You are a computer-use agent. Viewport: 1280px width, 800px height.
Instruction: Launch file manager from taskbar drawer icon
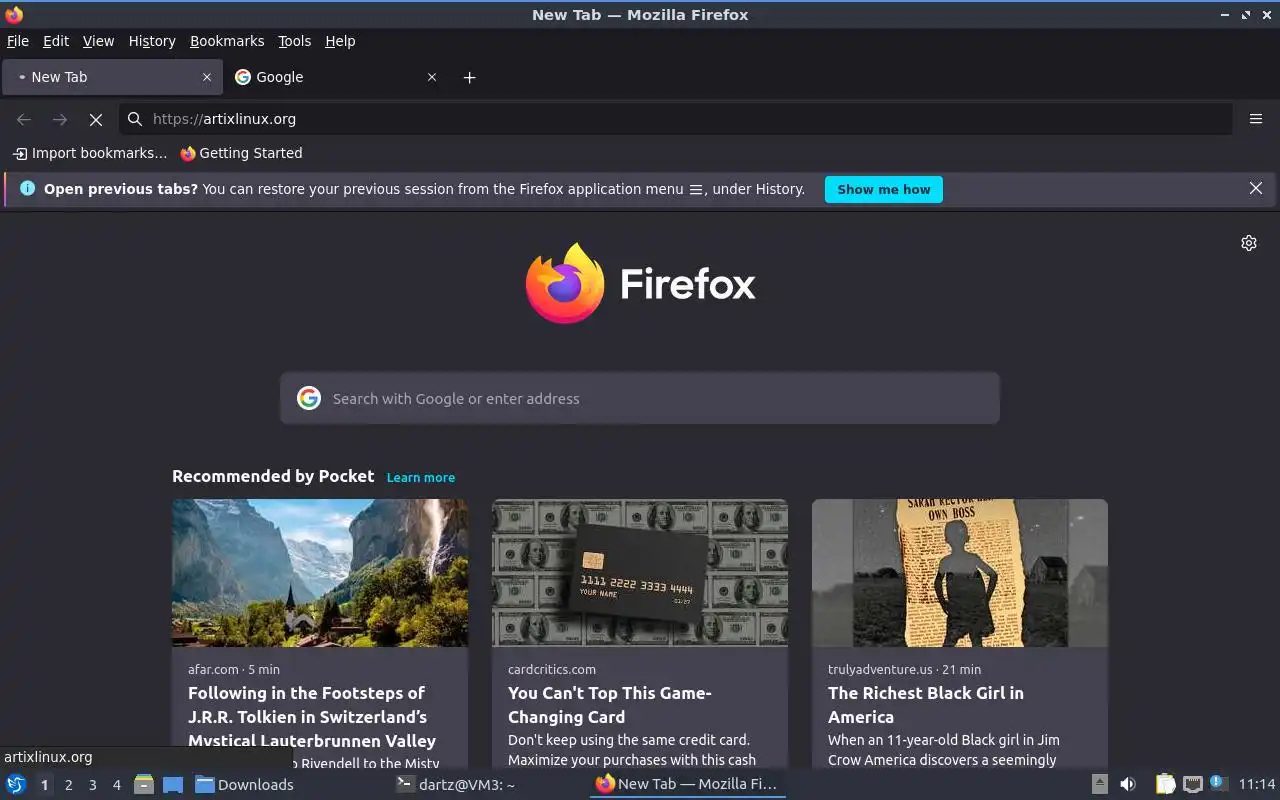[x=144, y=785]
